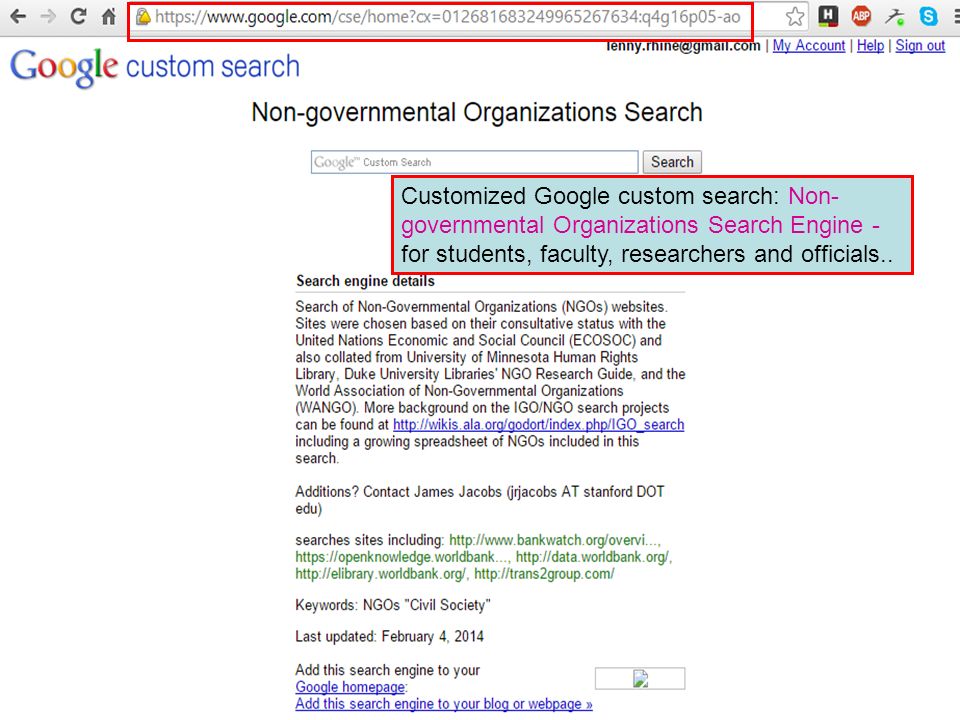Click the Keywords: NGOs "Civil Society" text
Image resolution: width=960 pixels, height=720 pixels.
[393, 605]
